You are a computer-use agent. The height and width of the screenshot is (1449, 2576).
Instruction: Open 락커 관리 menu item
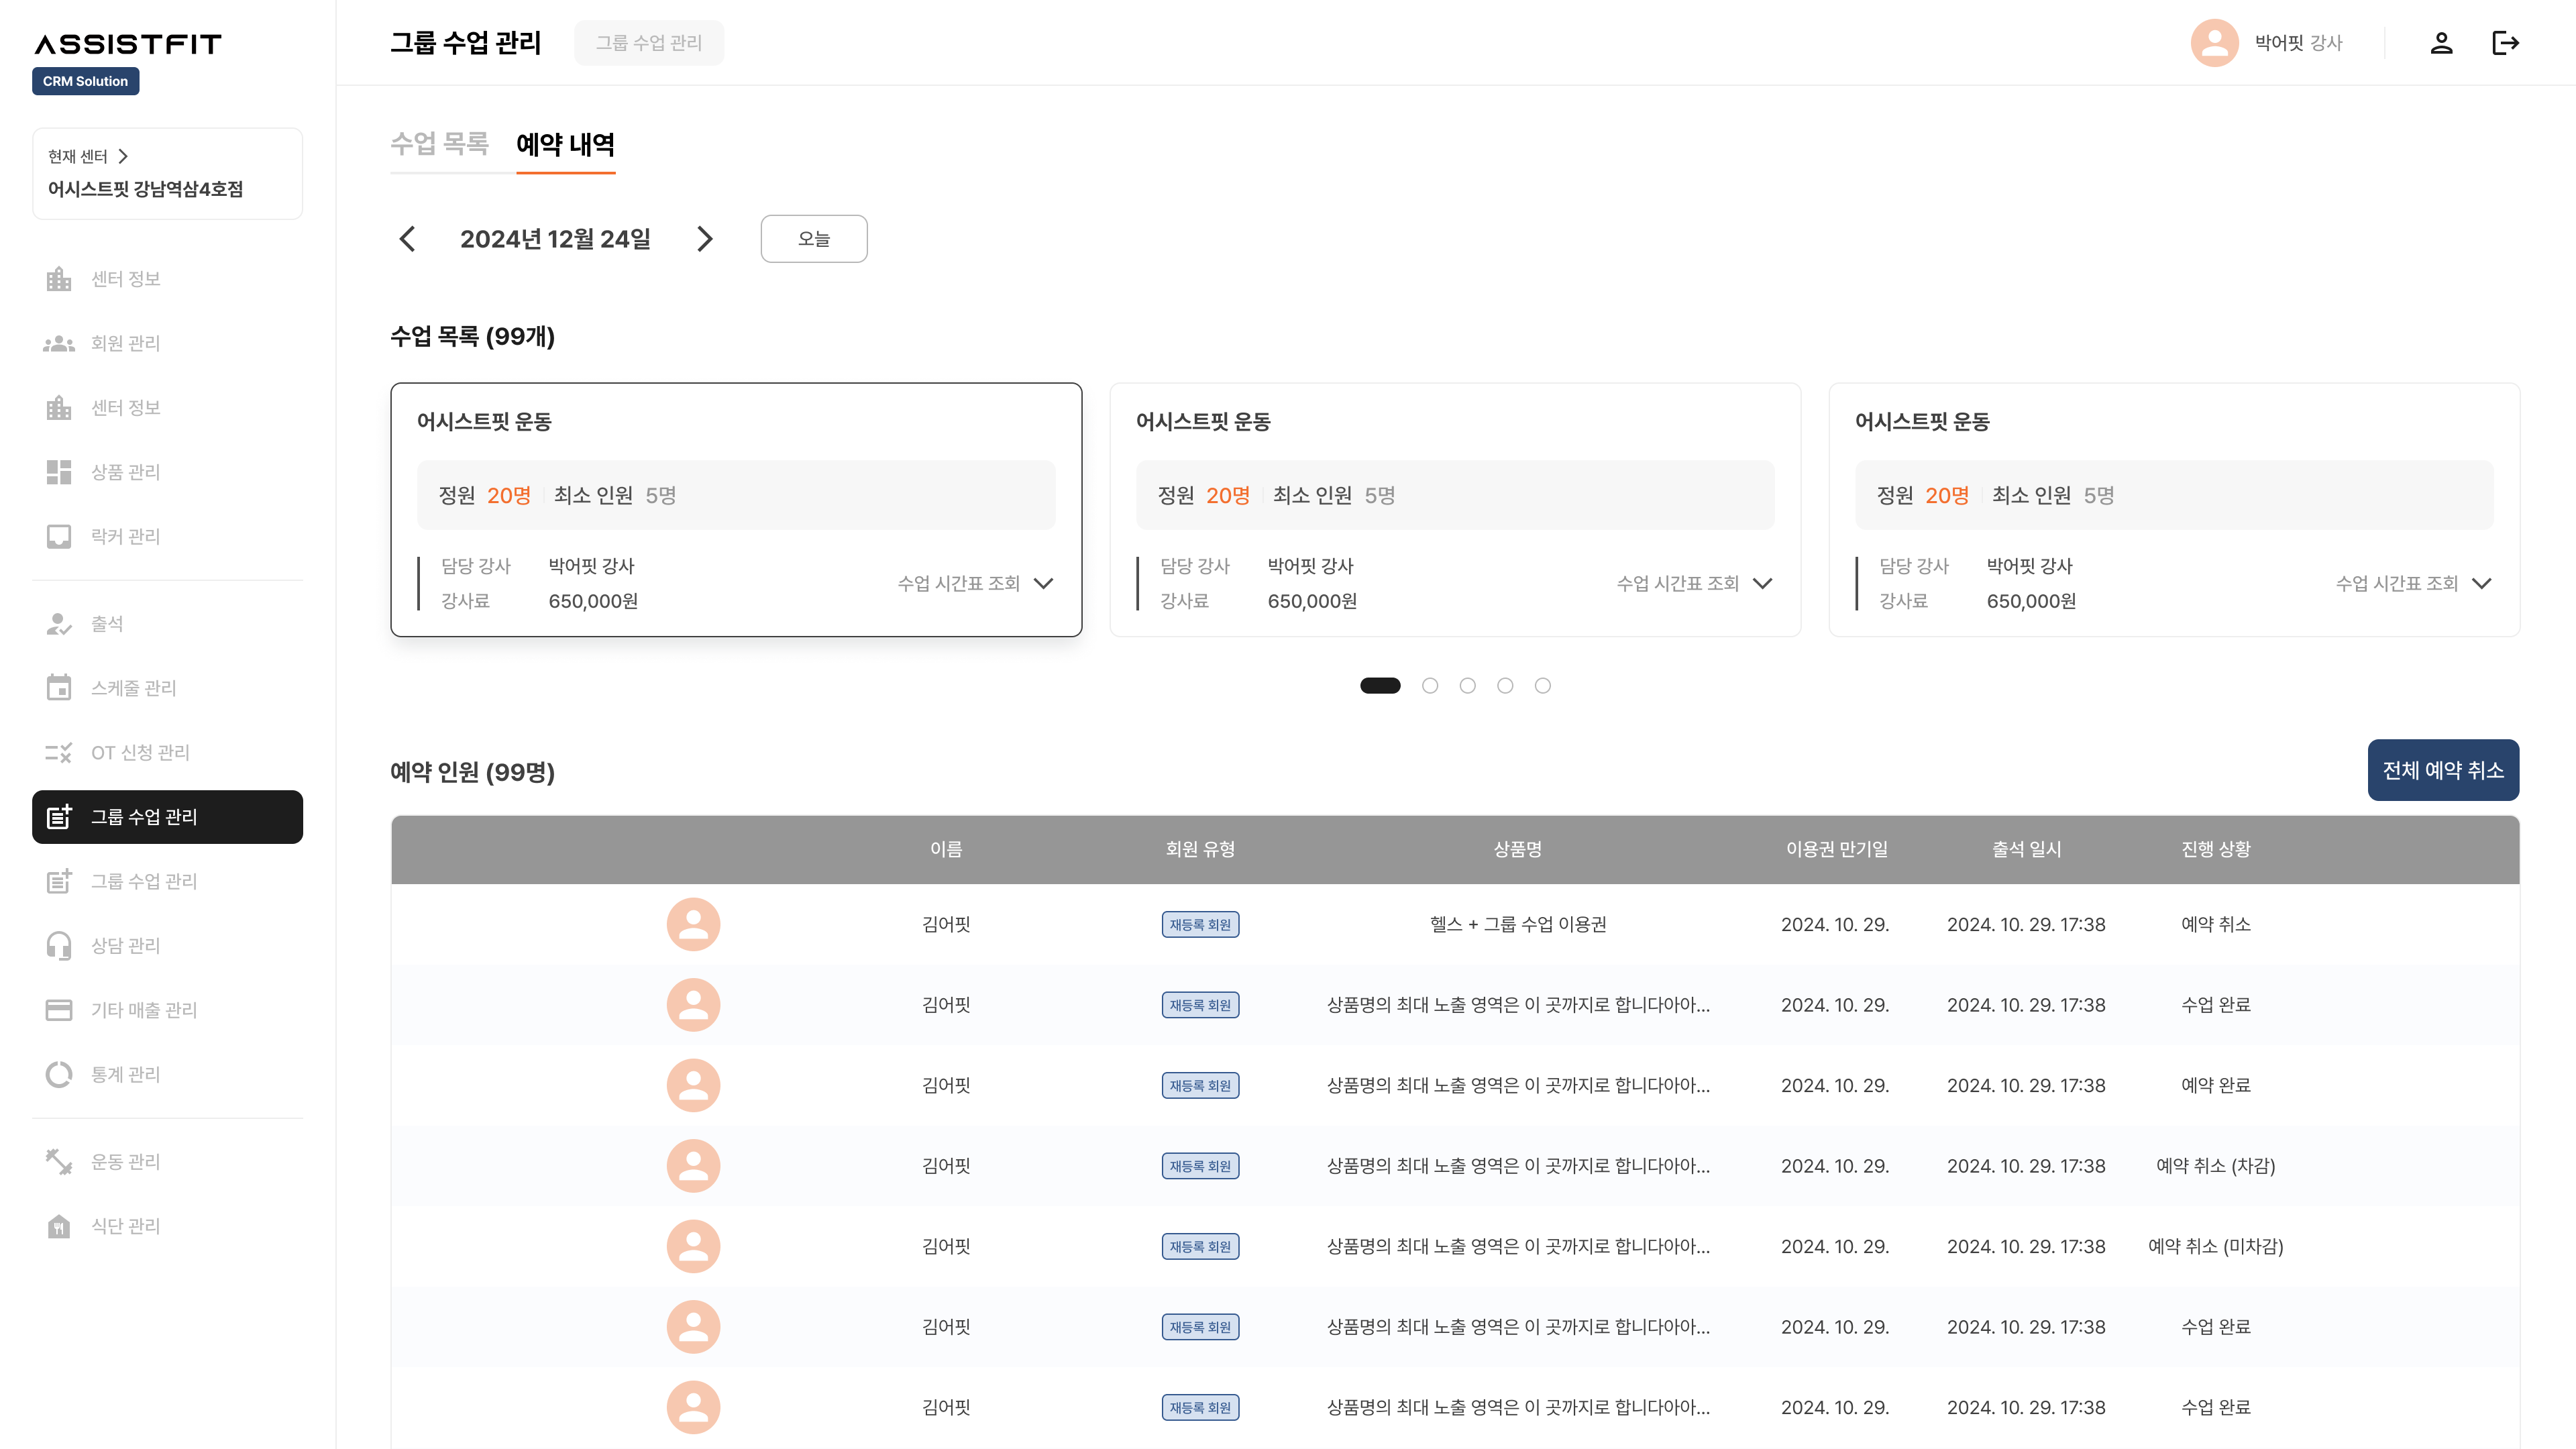(x=125, y=536)
